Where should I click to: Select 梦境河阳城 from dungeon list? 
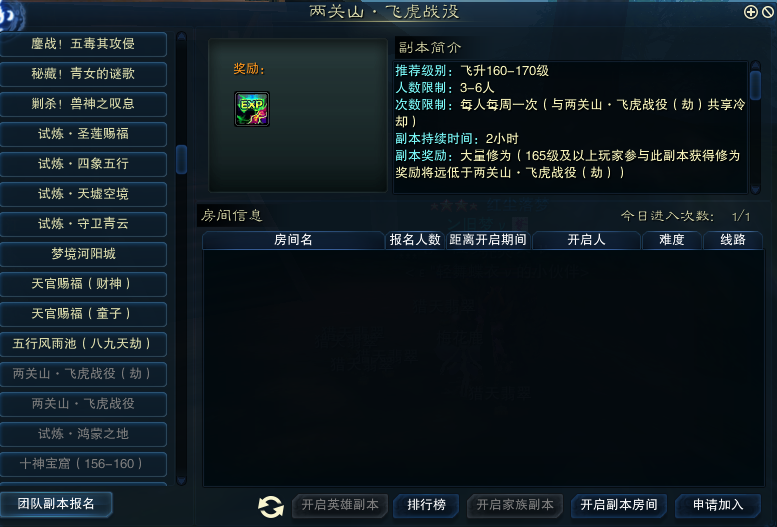pyautogui.click(x=83, y=254)
